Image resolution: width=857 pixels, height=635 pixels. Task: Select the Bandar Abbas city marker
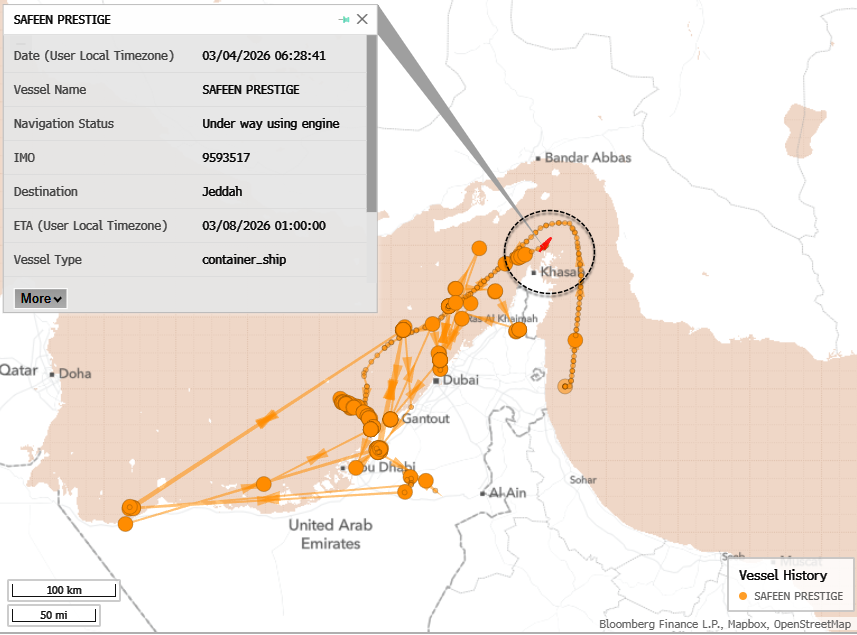pos(537,158)
